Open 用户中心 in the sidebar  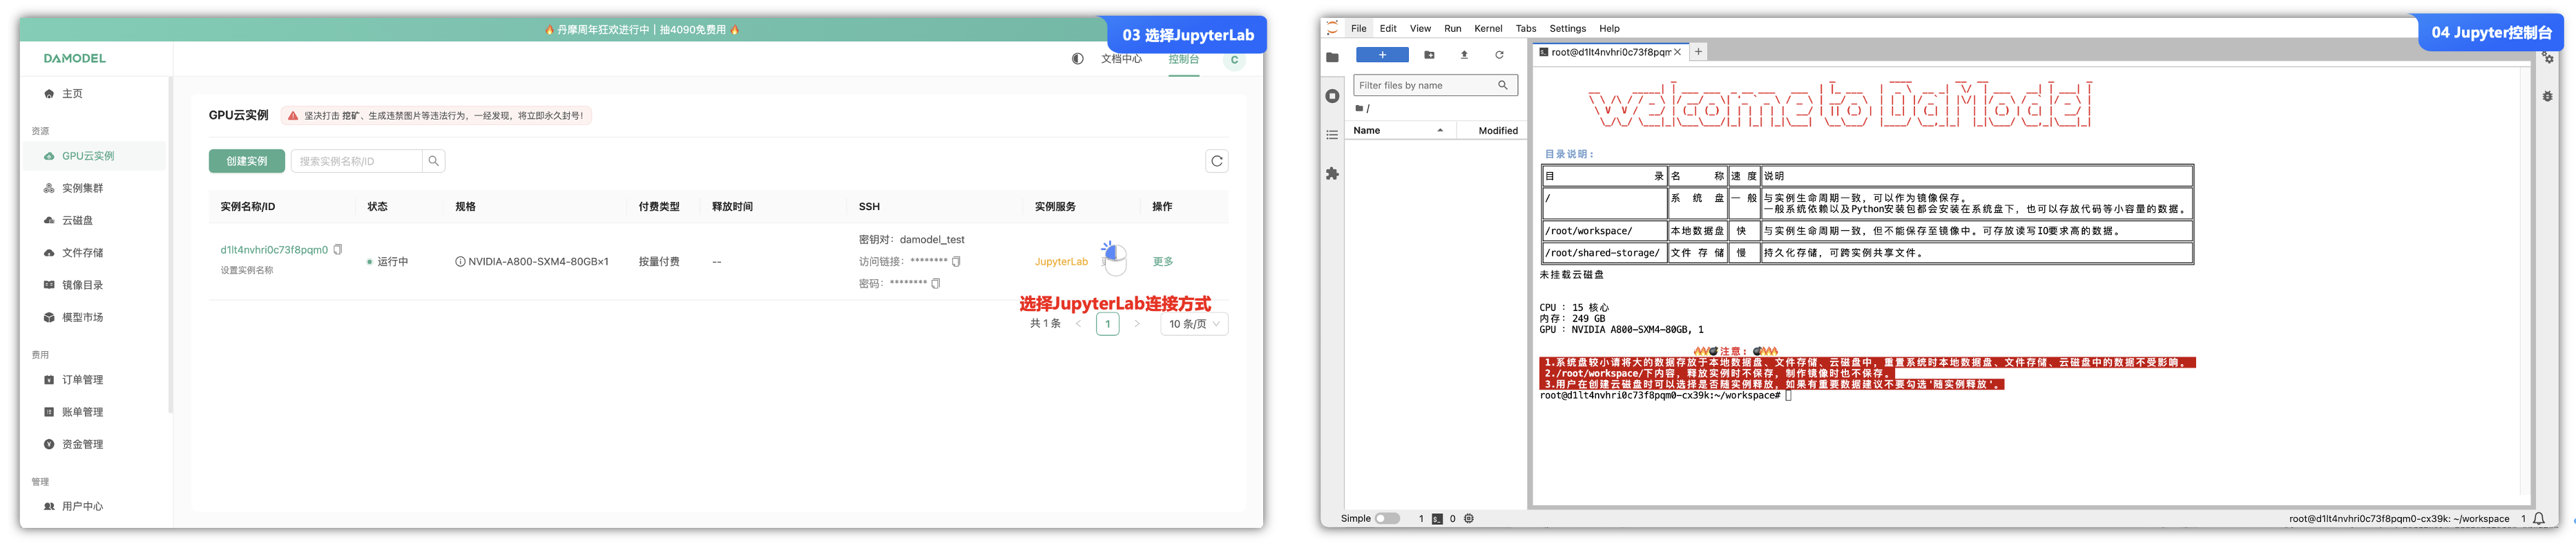point(74,506)
